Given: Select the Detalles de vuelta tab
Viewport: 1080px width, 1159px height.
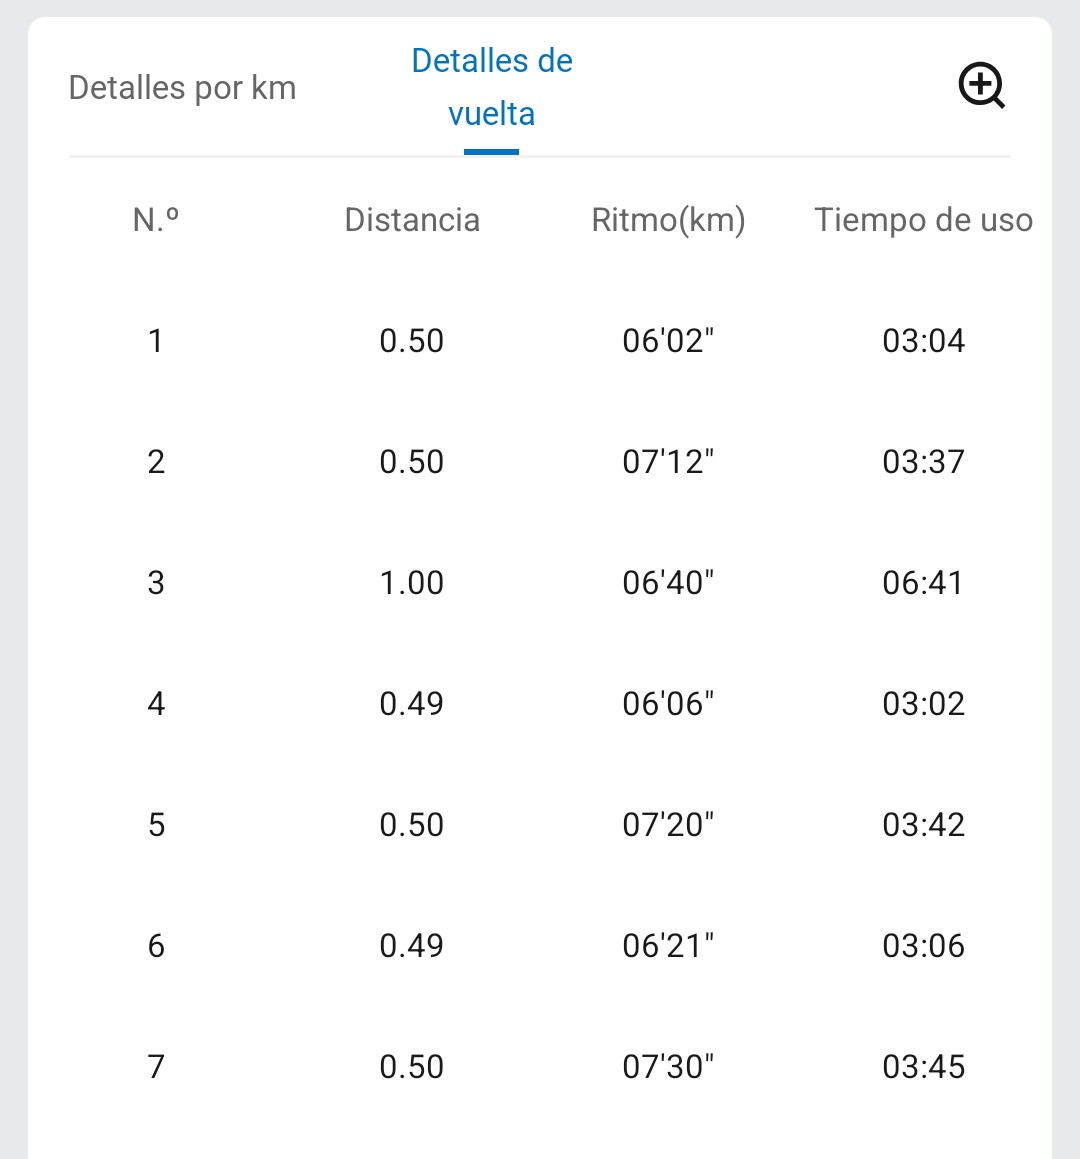Looking at the screenshot, I should [x=492, y=87].
